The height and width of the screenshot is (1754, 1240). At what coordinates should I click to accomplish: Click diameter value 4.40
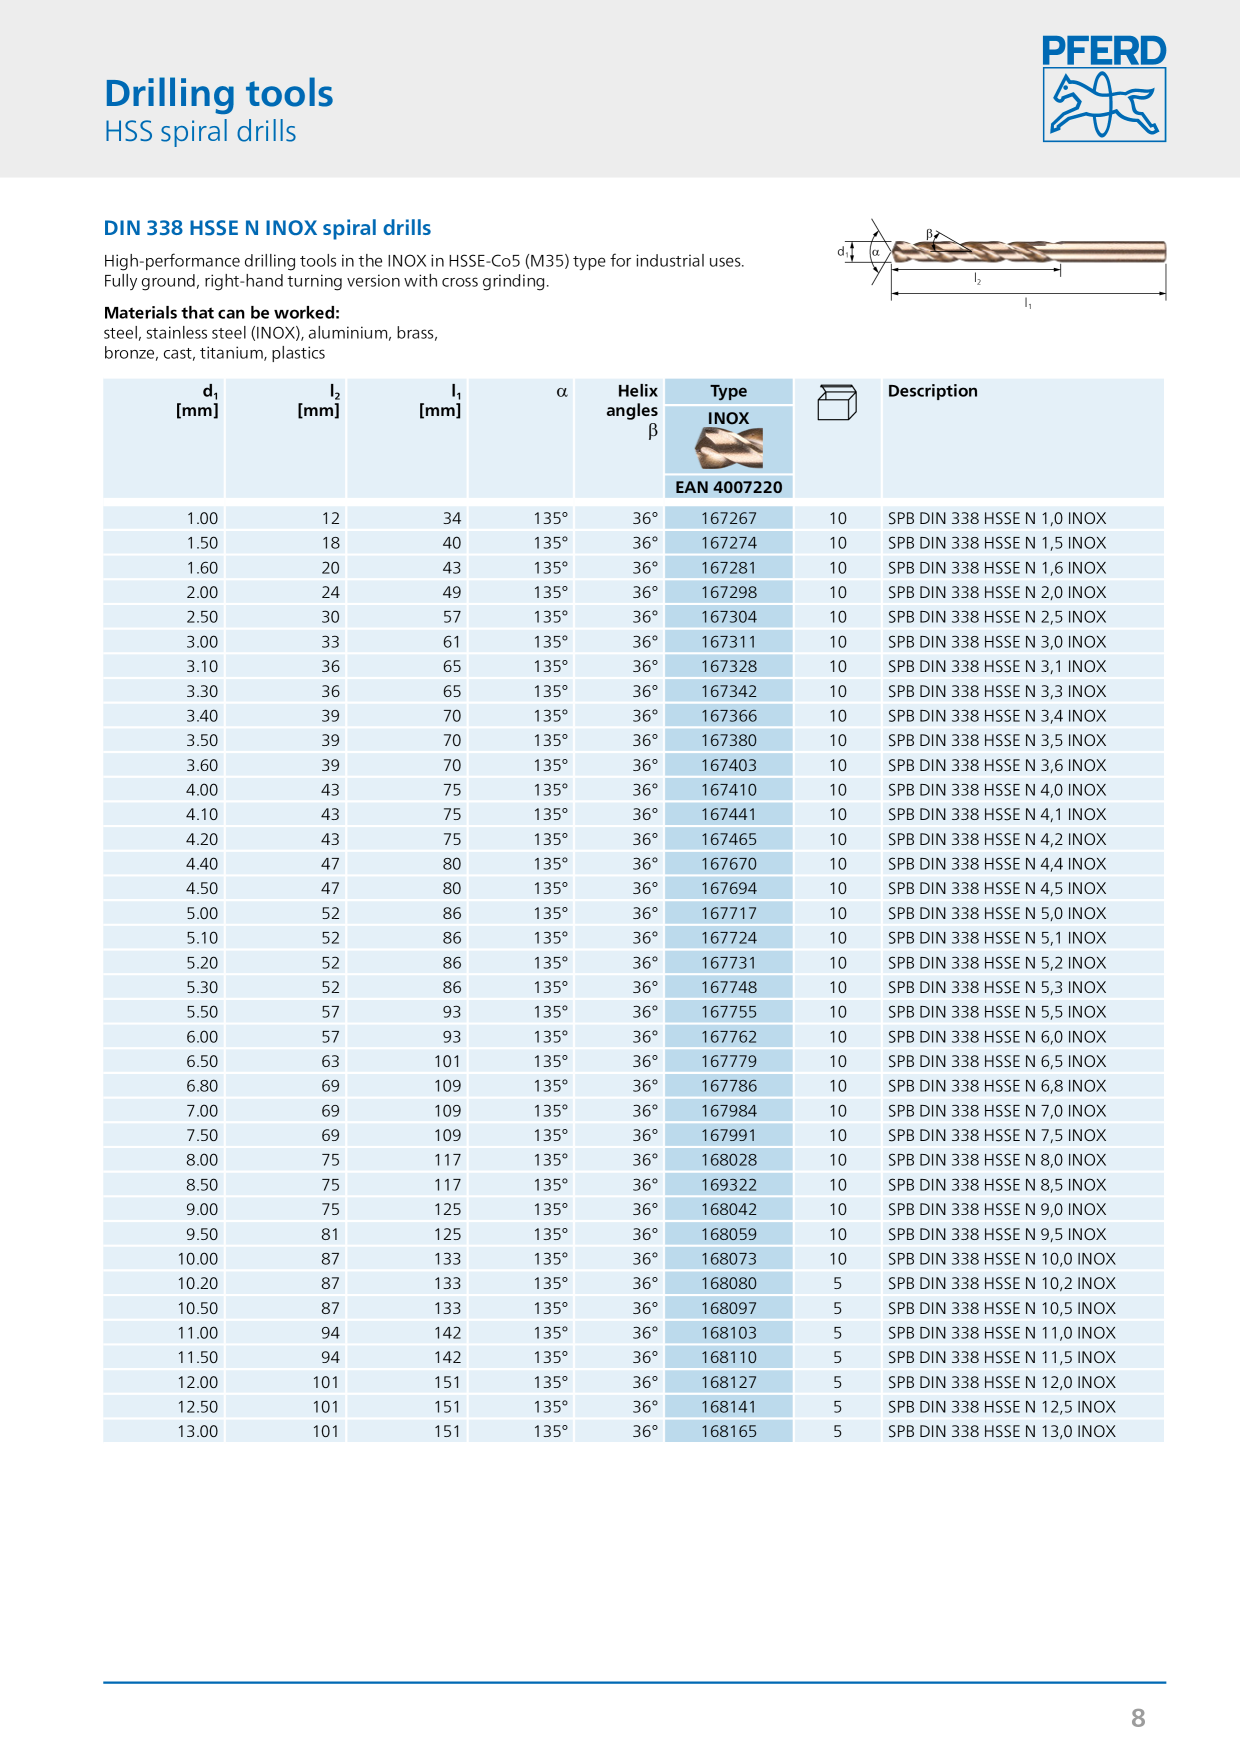pos(202,864)
